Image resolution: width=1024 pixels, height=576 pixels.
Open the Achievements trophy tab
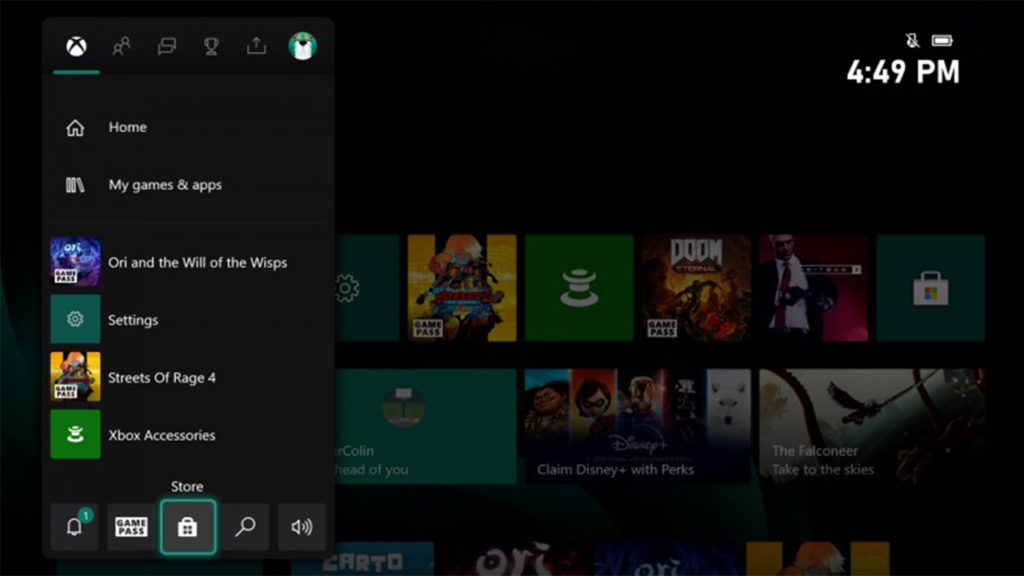(211, 46)
